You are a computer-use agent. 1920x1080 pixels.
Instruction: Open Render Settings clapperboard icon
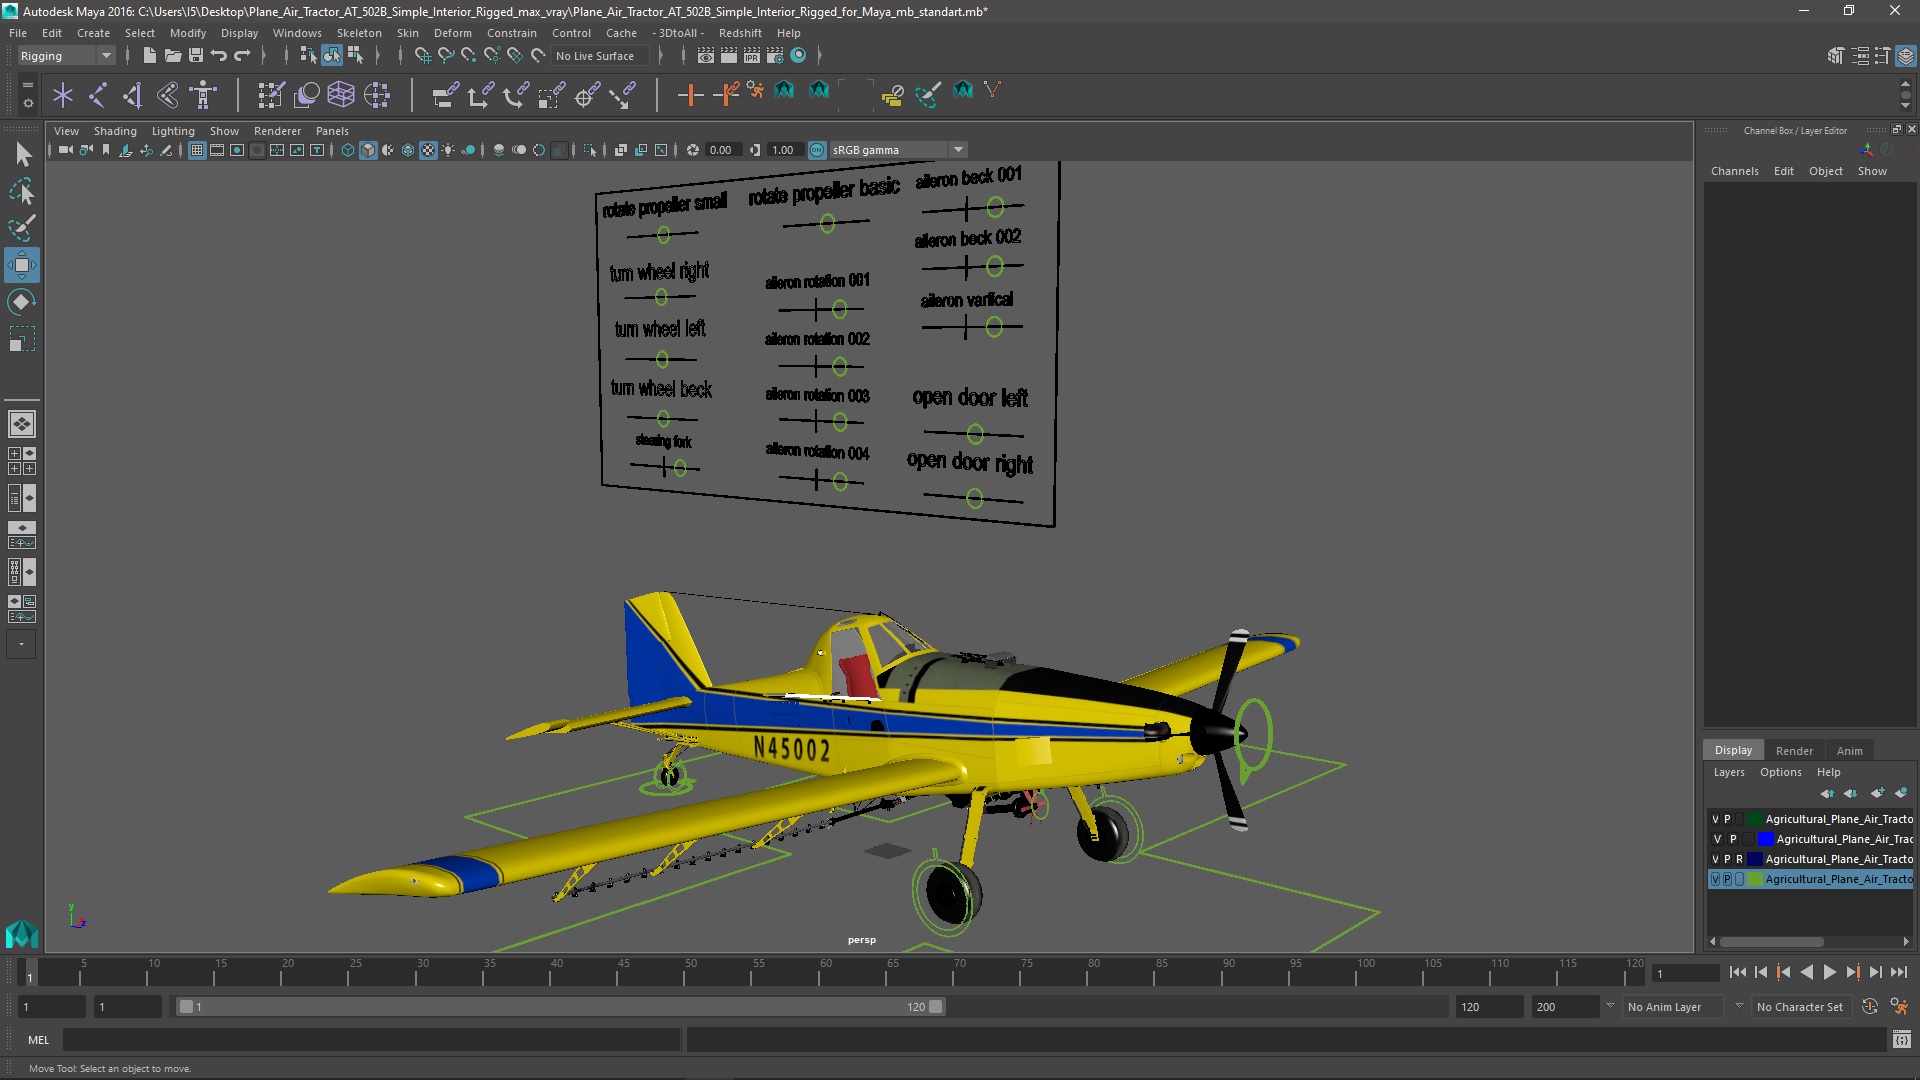(774, 56)
